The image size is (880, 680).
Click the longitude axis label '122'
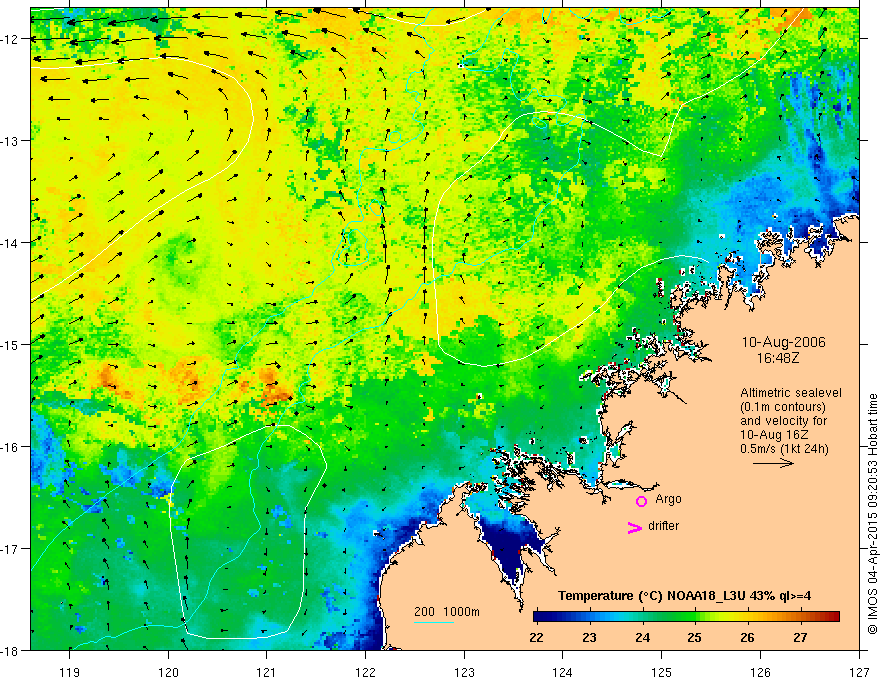coord(365,672)
